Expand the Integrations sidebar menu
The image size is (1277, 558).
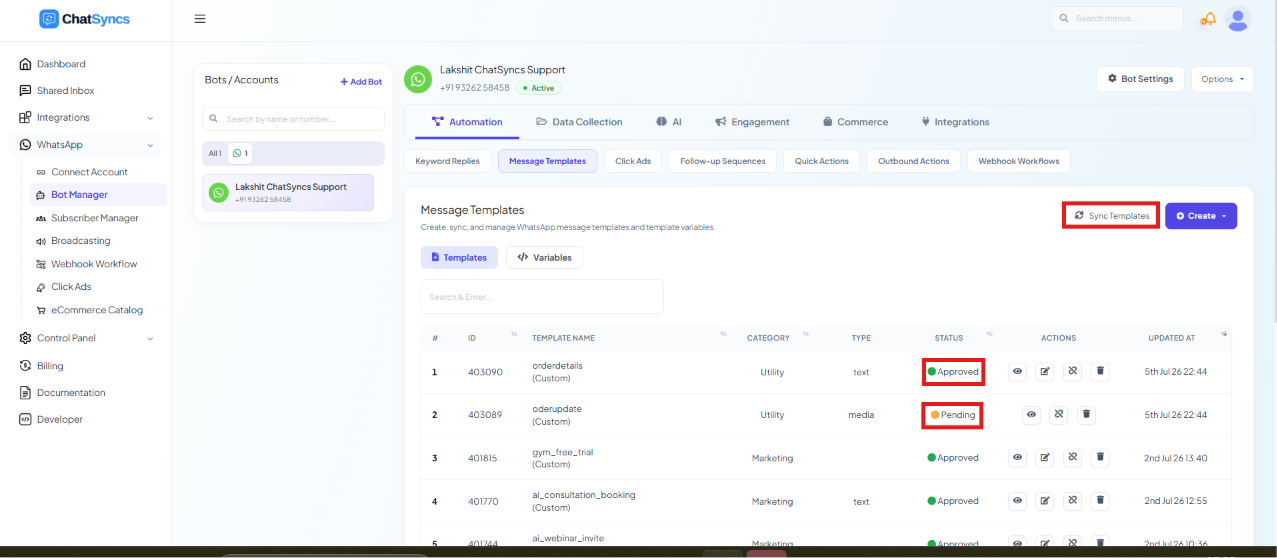pos(86,118)
